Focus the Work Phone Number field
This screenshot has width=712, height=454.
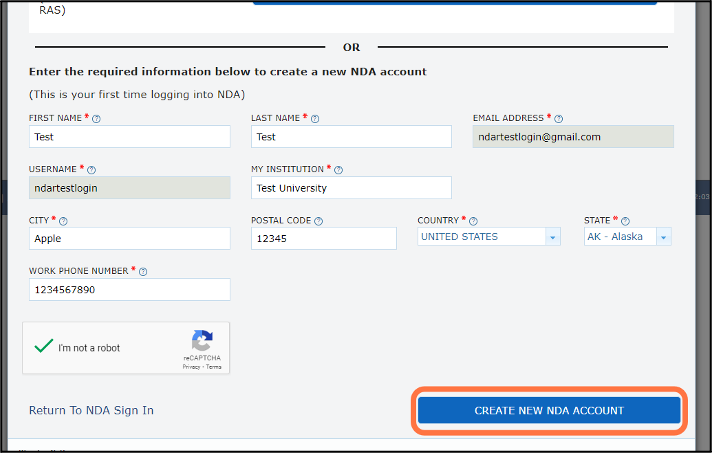tap(130, 289)
